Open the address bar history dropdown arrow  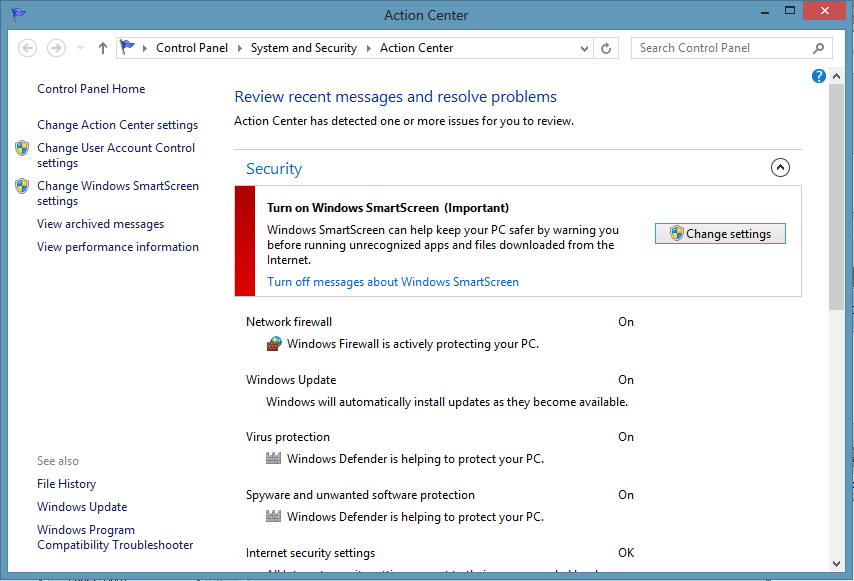(583, 47)
